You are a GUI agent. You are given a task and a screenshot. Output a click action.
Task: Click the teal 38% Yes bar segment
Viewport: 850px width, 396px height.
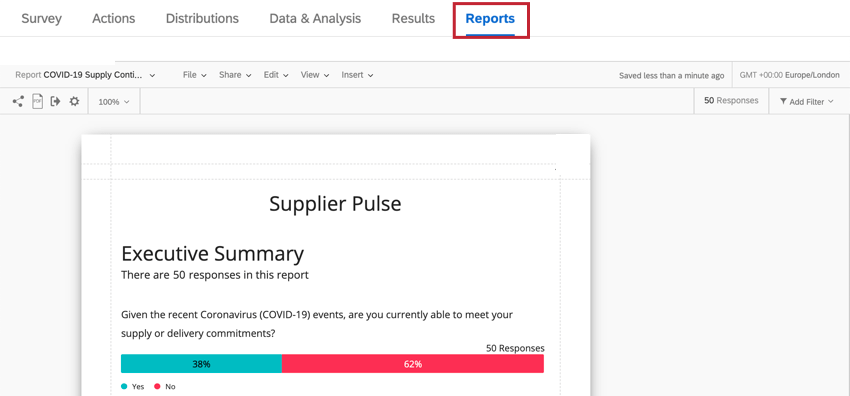[201, 364]
